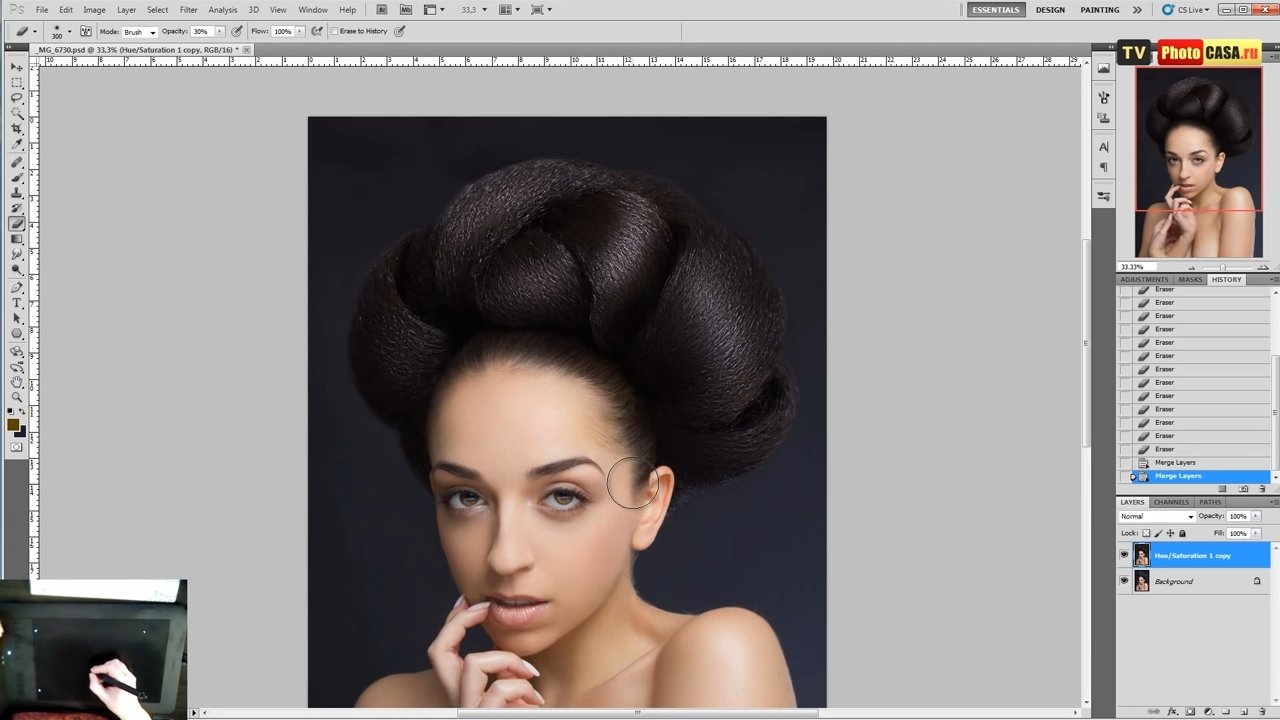Select the Zoom tool
The image size is (1280, 720).
coord(17,397)
